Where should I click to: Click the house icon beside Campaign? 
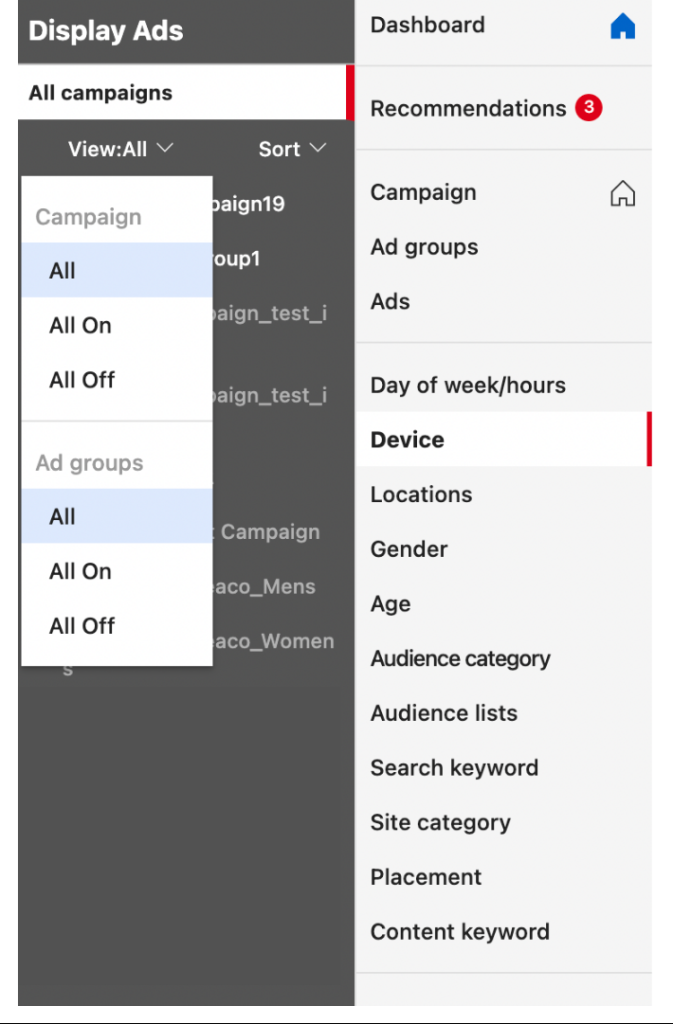coord(623,193)
